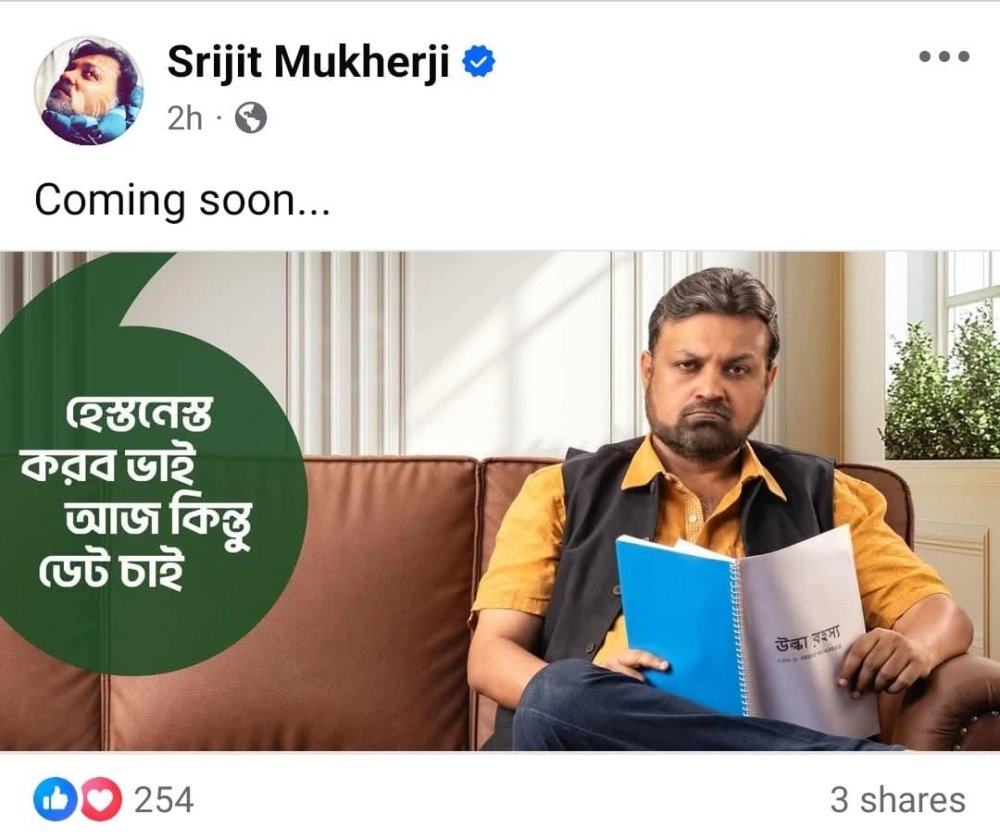Click the 2h post timestamp

pyautogui.click(x=184, y=118)
